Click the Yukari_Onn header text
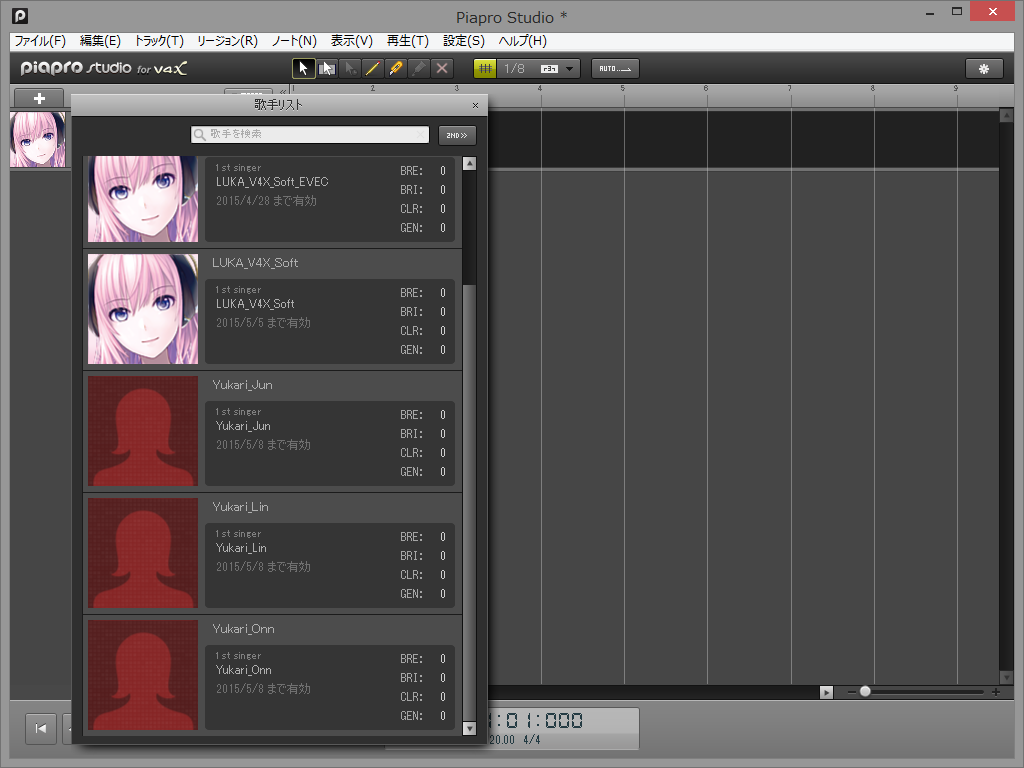This screenshot has height=768, width=1024. coord(243,630)
